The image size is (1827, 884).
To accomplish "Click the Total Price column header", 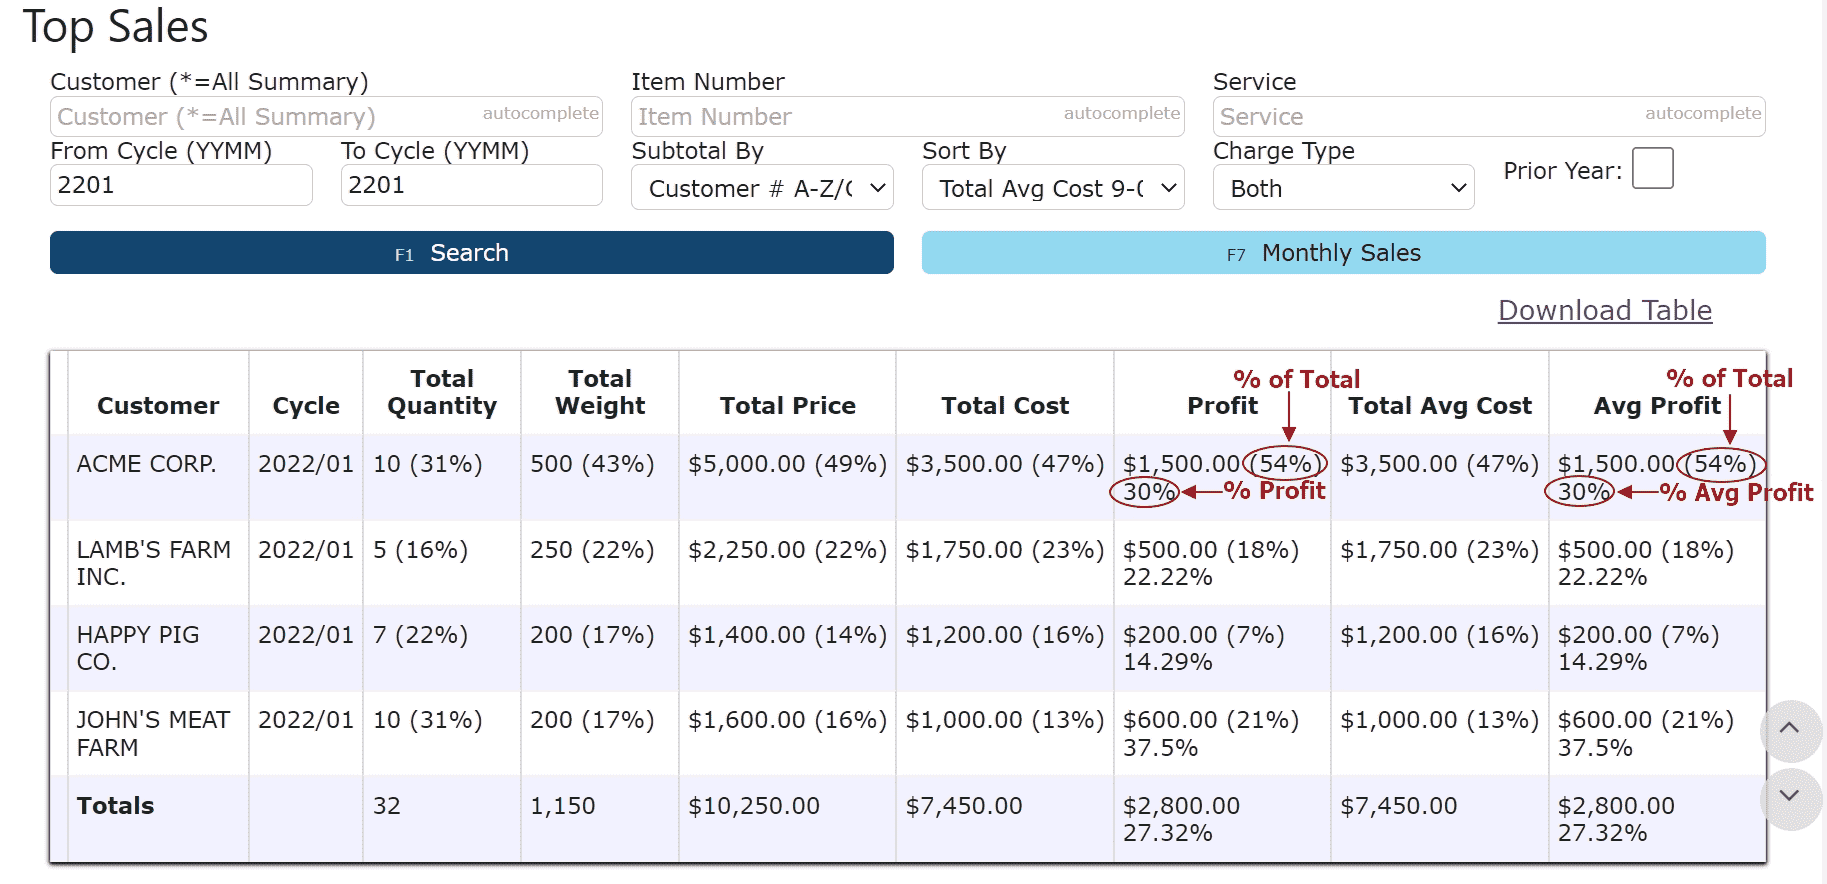I will (788, 406).
